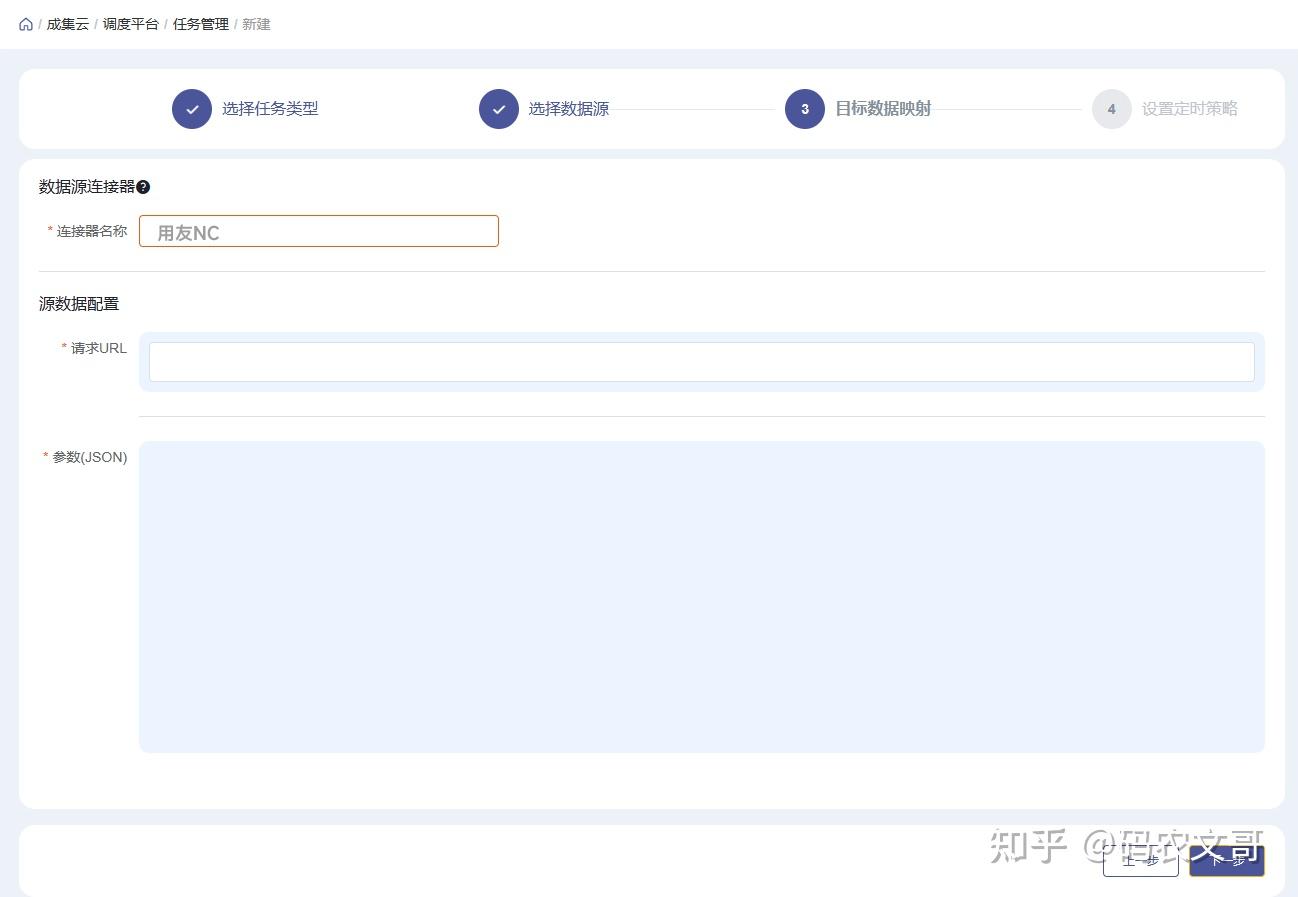Select the step 3 circle numbered 3
The image size is (1298, 897).
click(x=805, y=109)
